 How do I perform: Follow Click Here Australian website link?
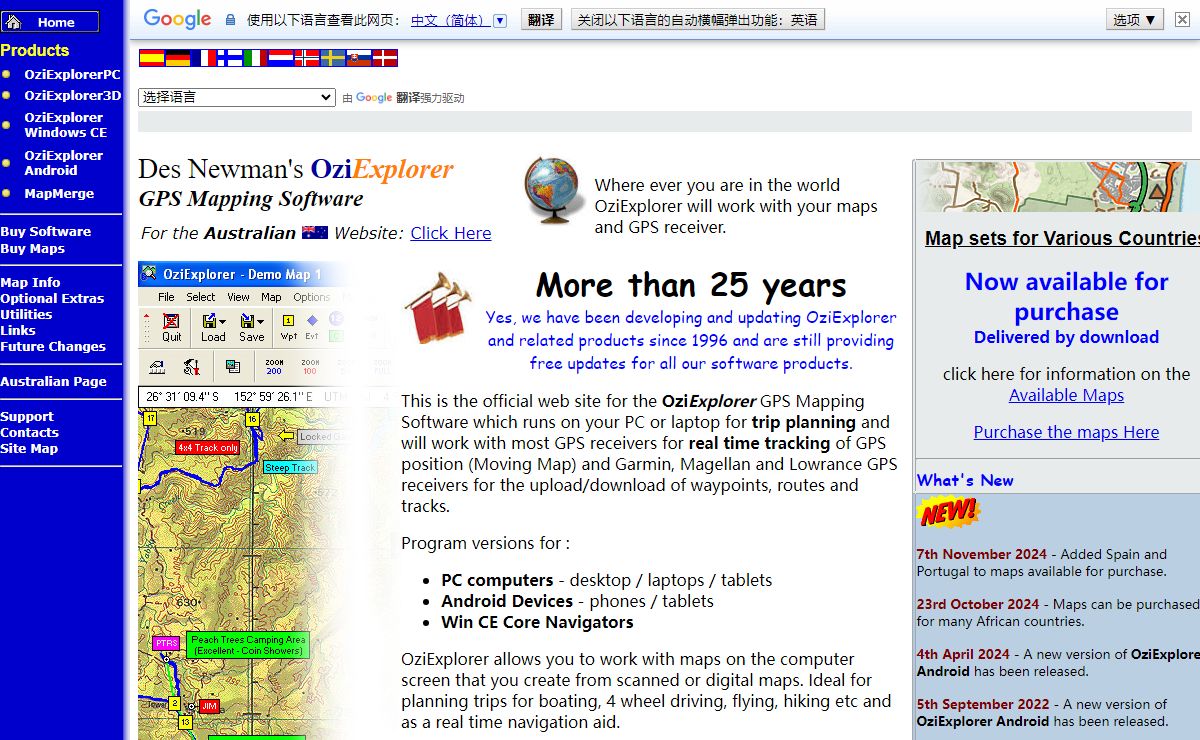(x=451, y=233)
